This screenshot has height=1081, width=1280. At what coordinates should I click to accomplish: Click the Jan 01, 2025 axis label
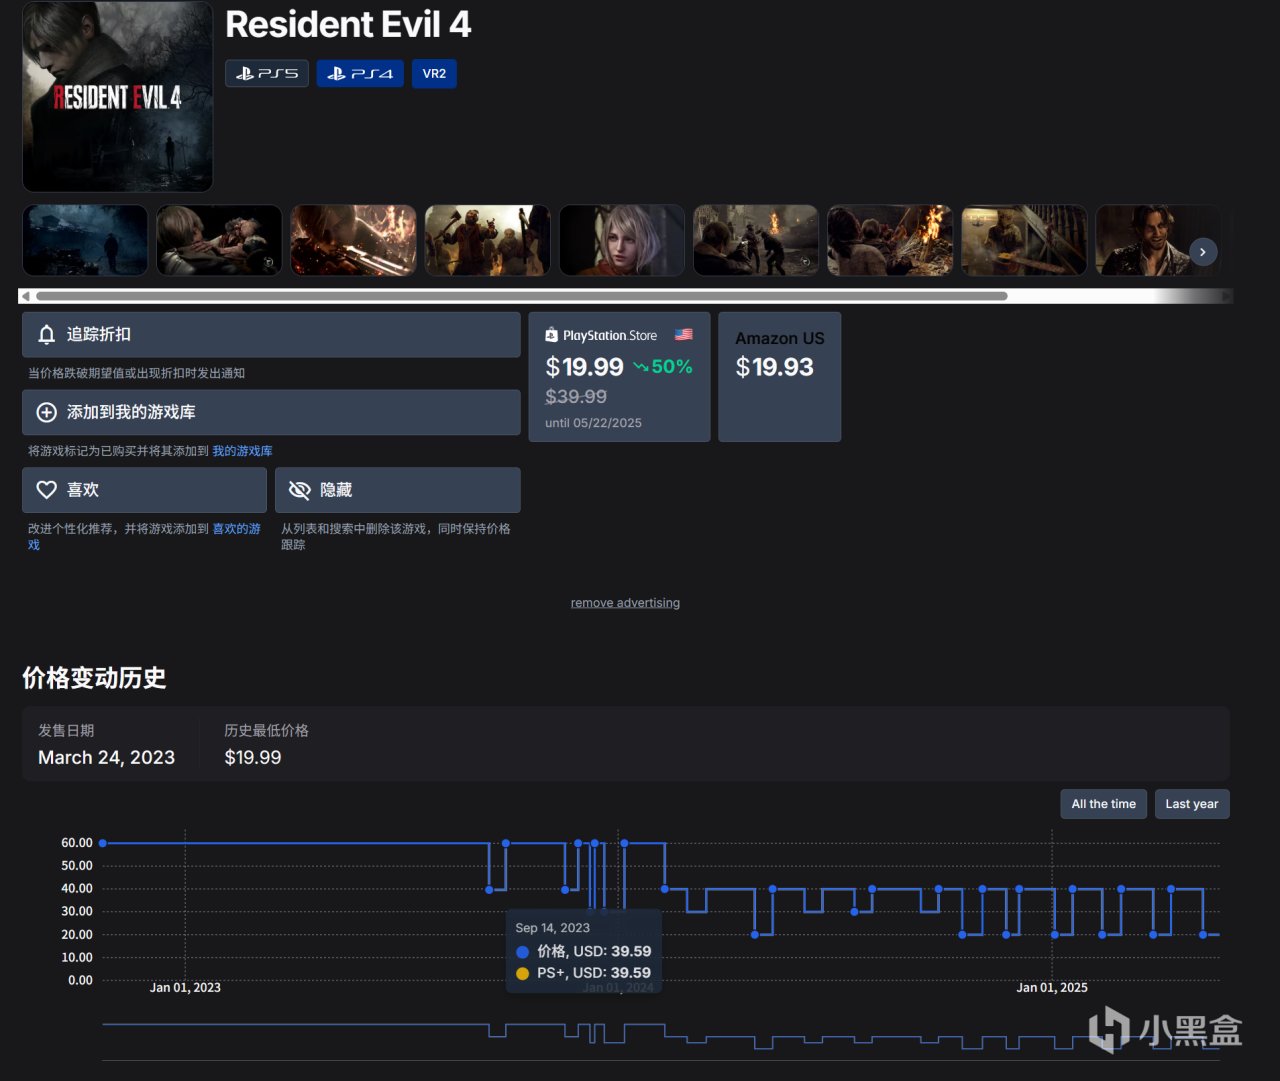click(x=1052, y=988)
